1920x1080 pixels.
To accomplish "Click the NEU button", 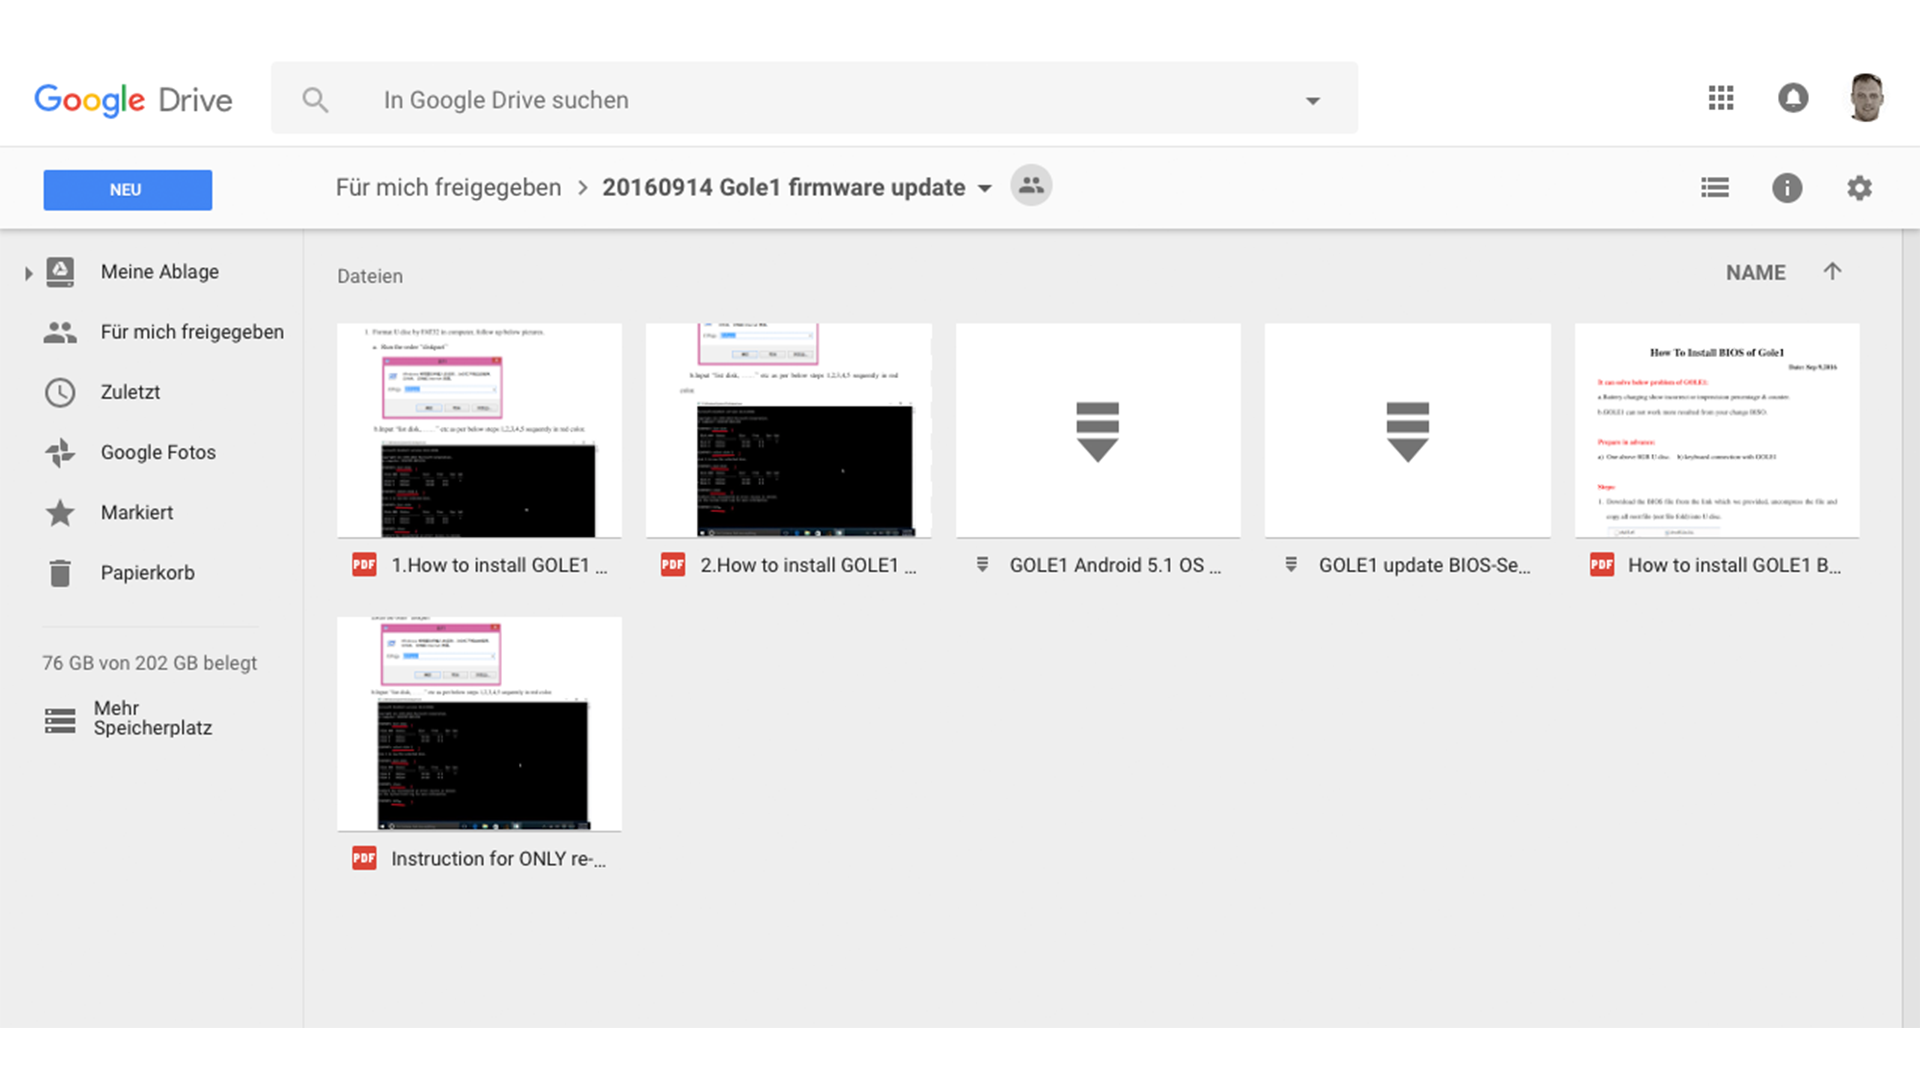I will point(127,190).
